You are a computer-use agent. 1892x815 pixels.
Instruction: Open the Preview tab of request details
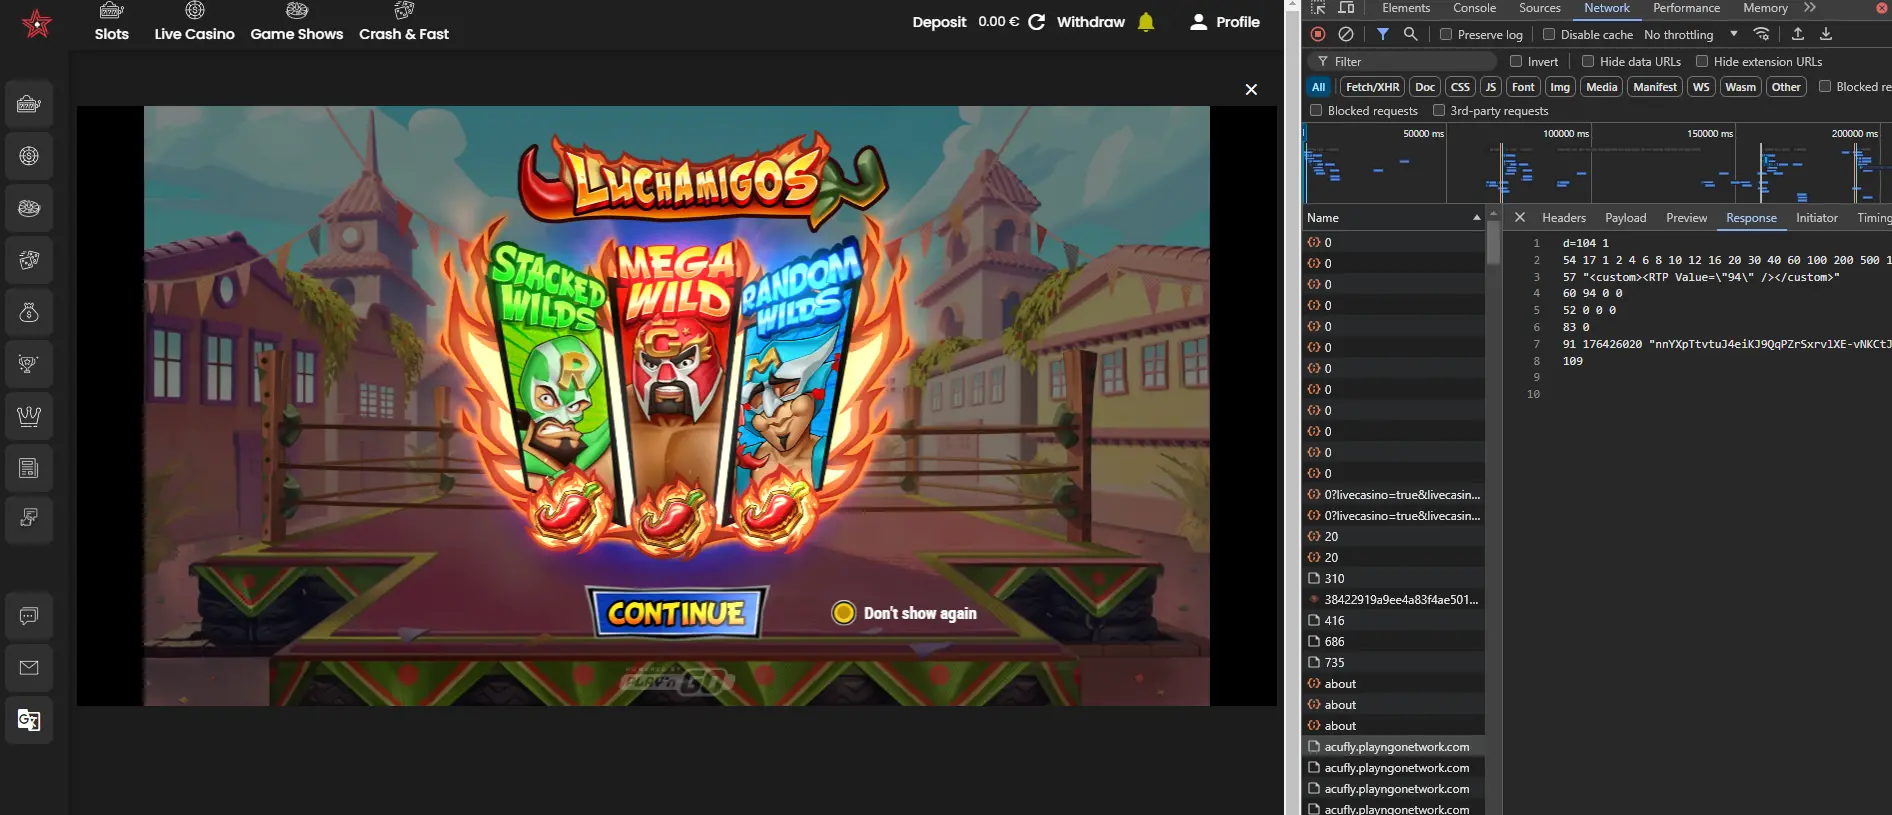[x=1687, y=217]
